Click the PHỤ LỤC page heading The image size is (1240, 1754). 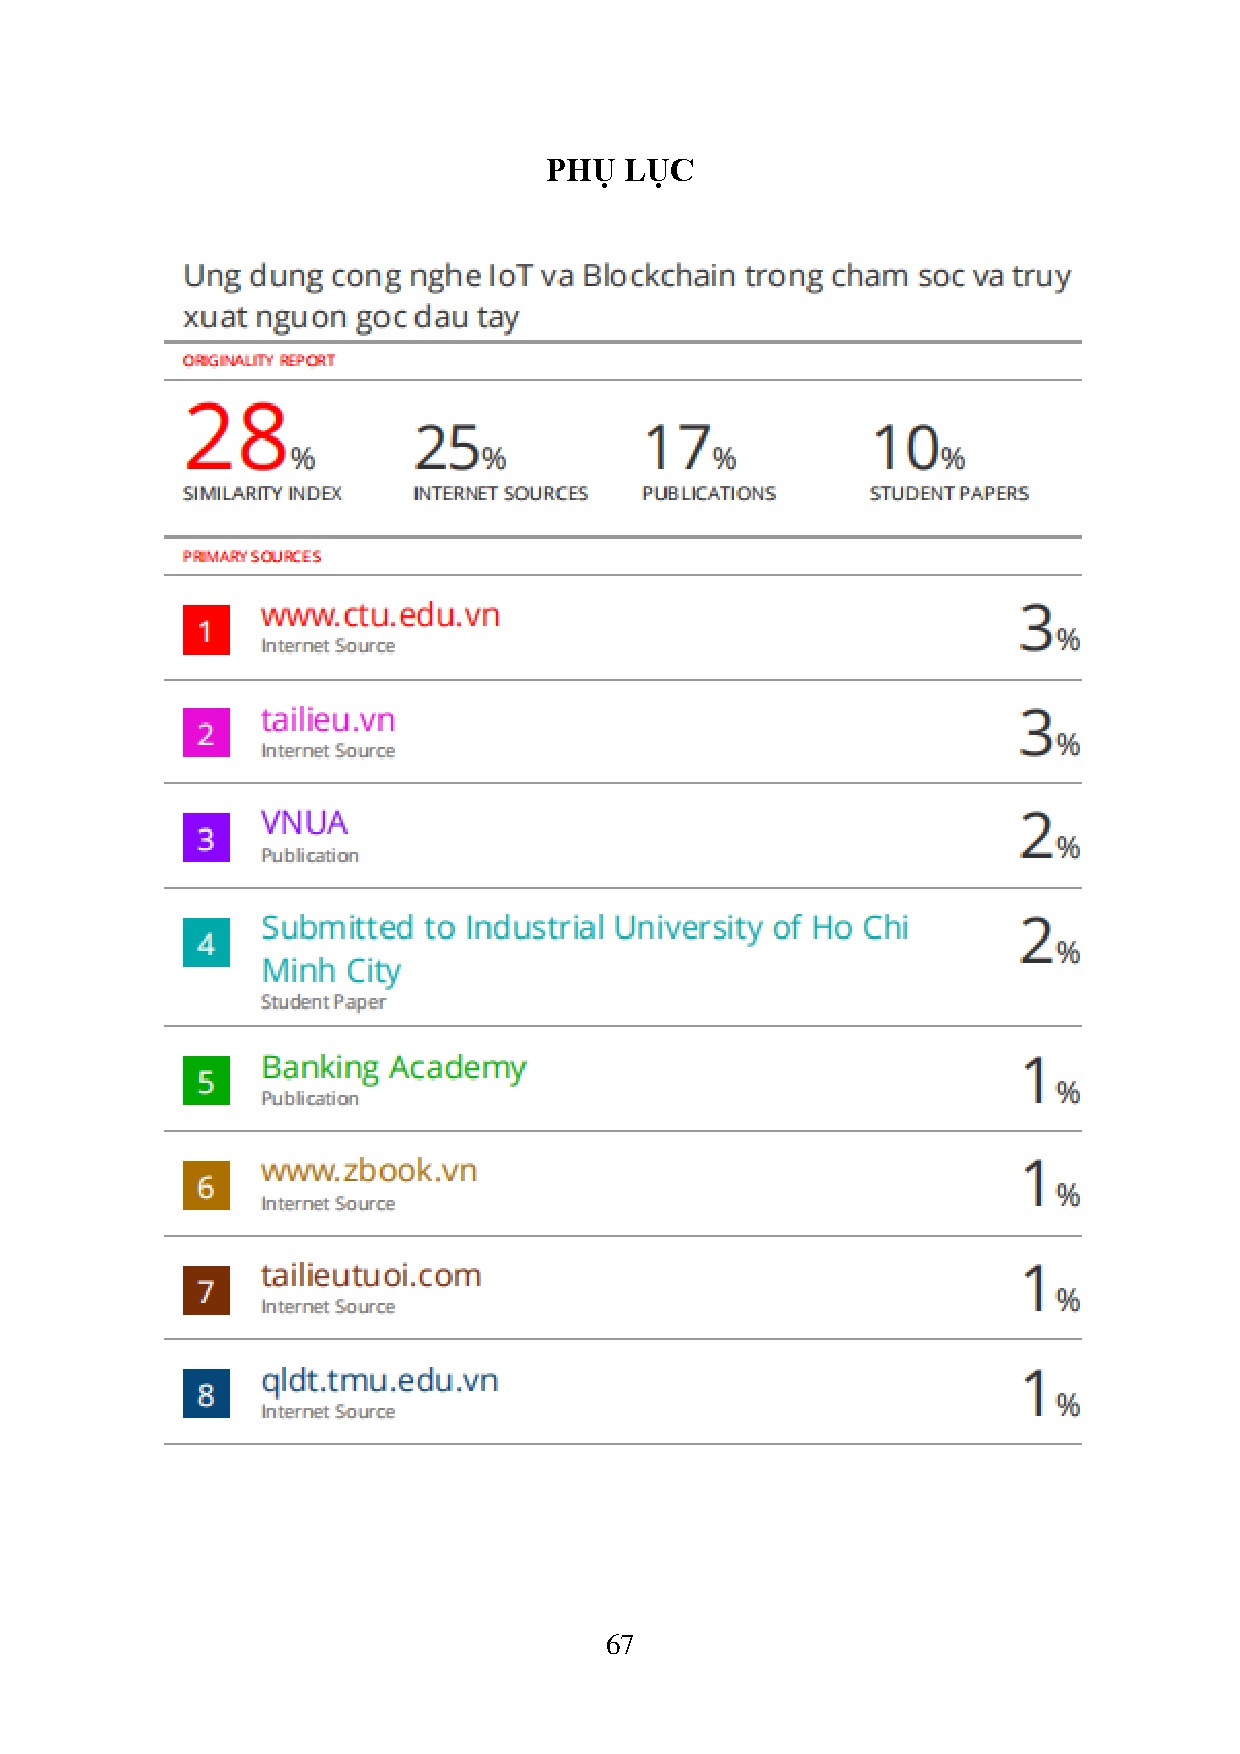tap(620, 171)
